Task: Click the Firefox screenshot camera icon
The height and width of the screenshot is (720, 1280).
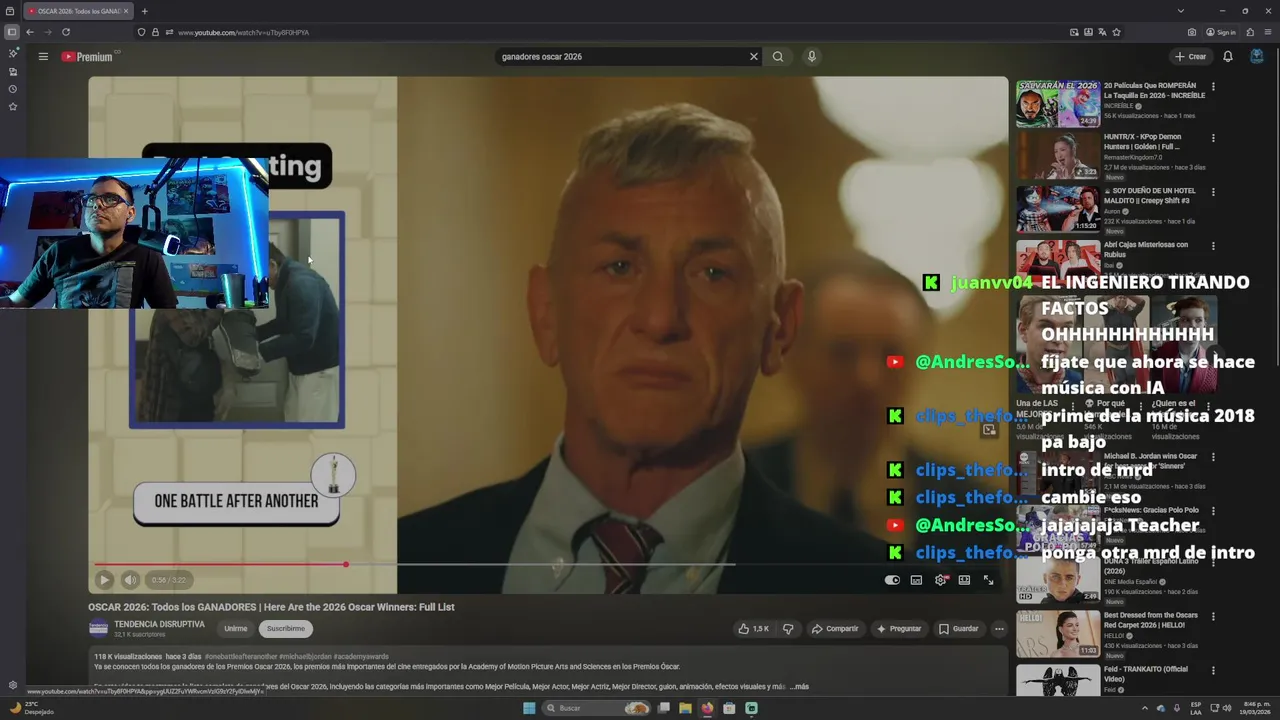Action: [x=1192, y=32]
